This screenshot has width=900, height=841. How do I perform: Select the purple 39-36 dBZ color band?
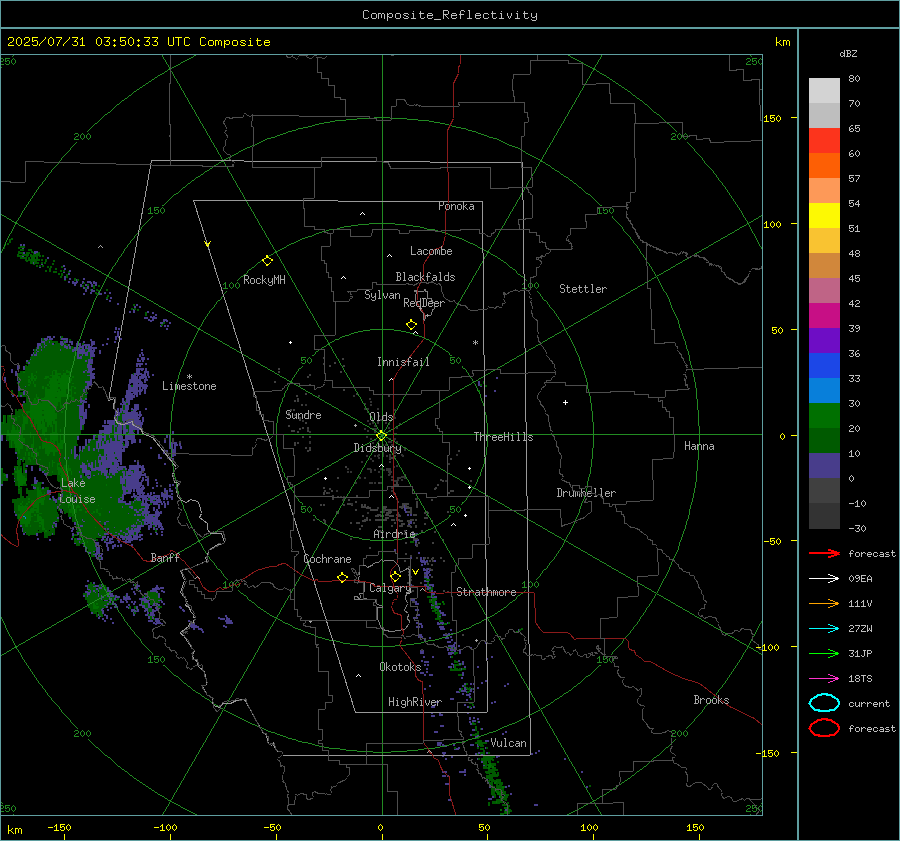[x=824, y=341]
